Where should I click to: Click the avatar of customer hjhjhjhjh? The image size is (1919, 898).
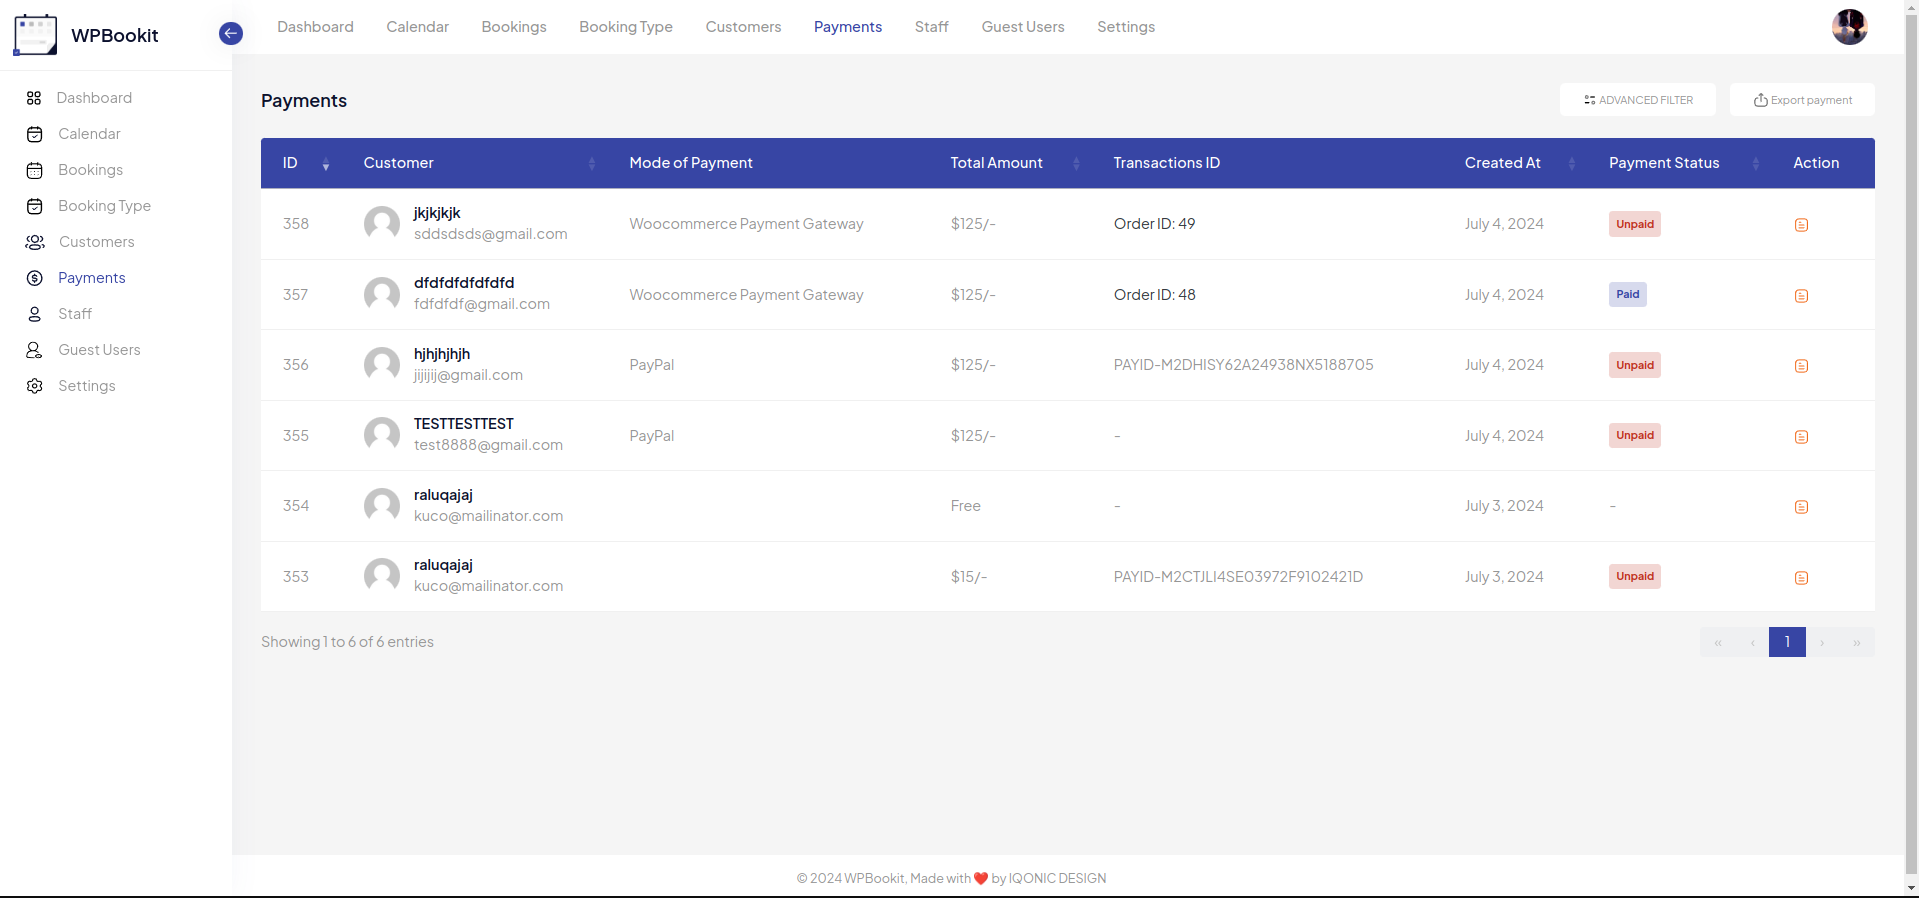pyautogui.click(x=381, y=365)
